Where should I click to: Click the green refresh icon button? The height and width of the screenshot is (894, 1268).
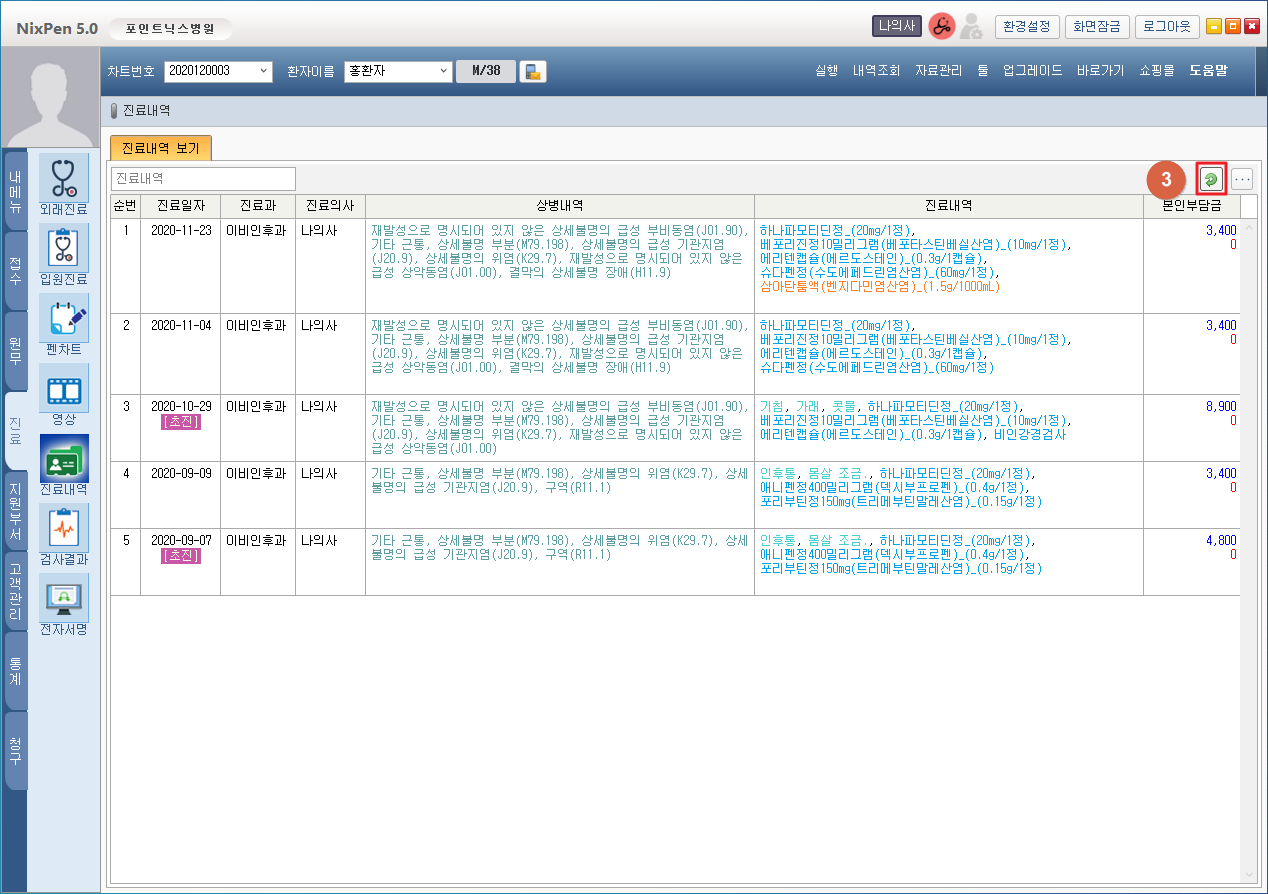(1211, 179)
